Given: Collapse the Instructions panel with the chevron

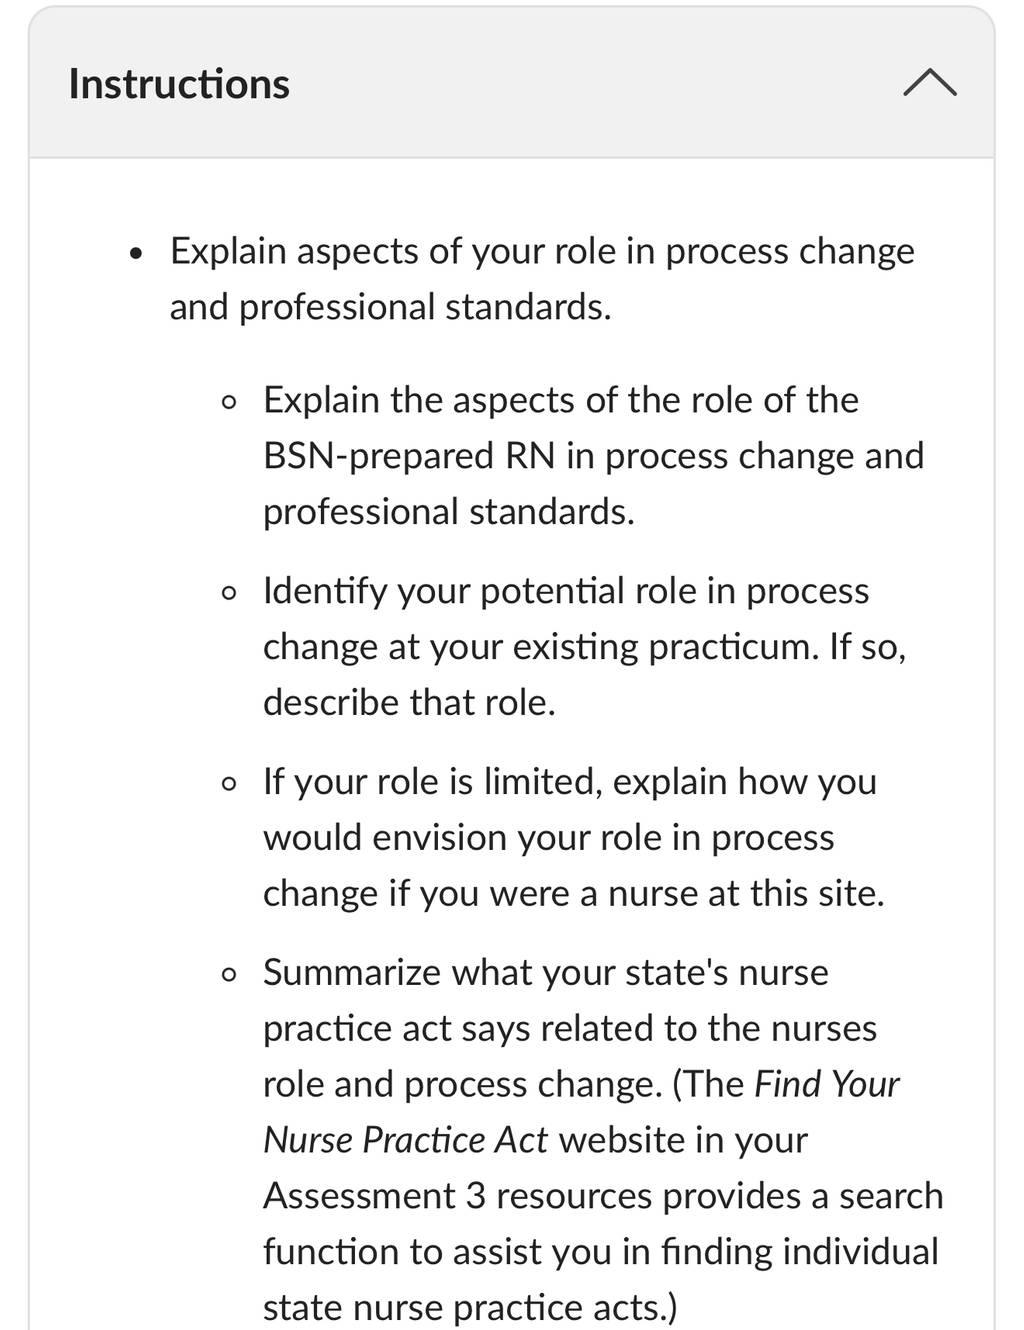Looking at the screenshot, I should click(x=929, y=83).
